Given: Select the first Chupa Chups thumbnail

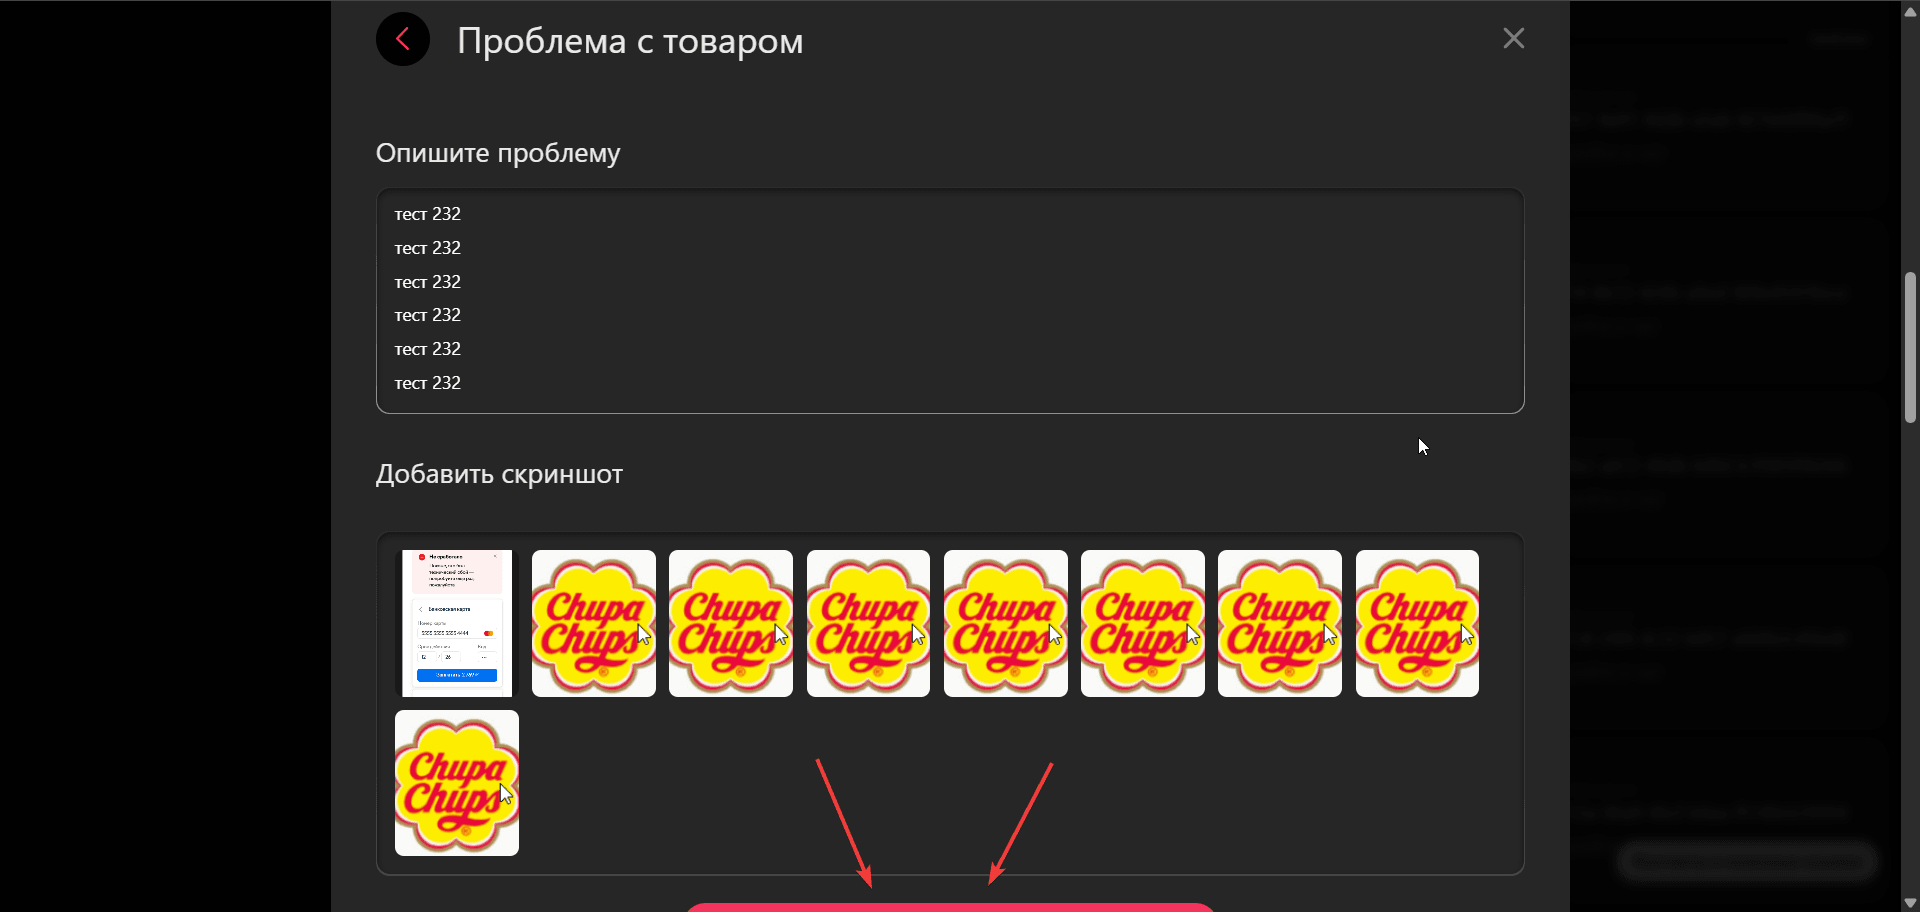Looking at the screenshot, I should pyautogui.click(x=594, y=623).
